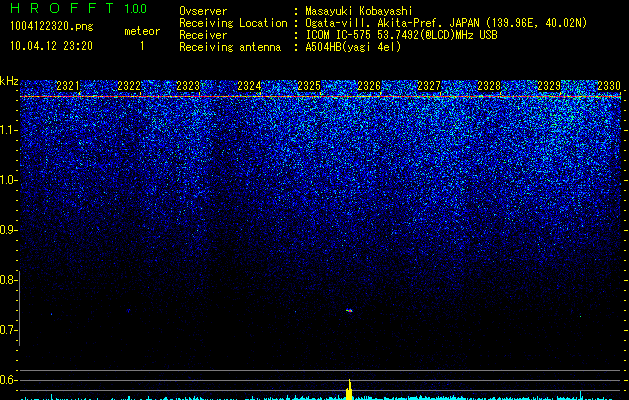Click the 2321 time marker
This screenshot has height=400, width=629.
(68, 85)
